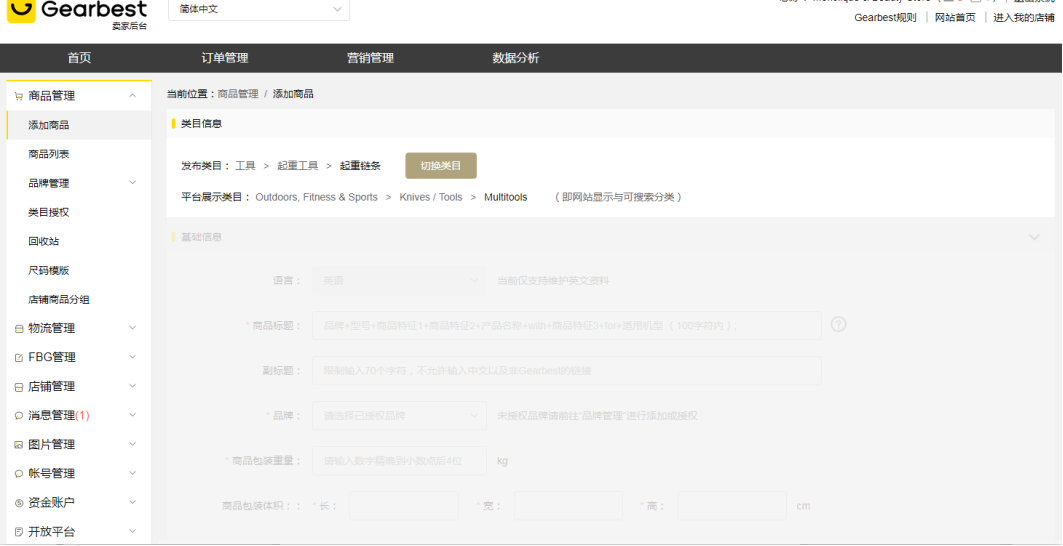Click the 开放平台 icon
Screen dimensions: 1063x546
(x=18, y=532)
